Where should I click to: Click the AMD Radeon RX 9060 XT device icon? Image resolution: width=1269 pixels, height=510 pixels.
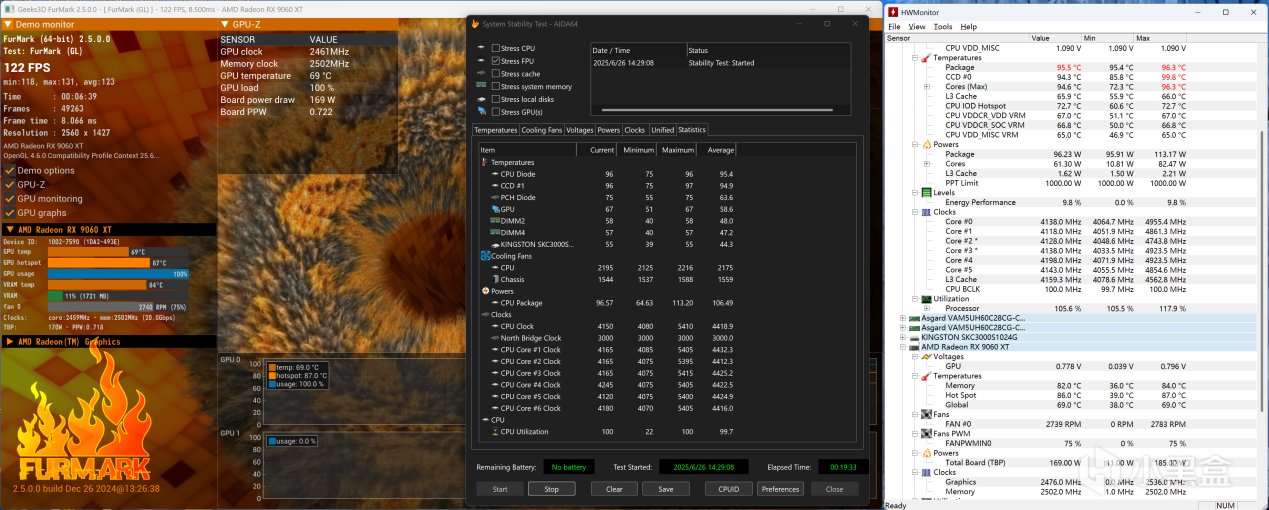914,346
